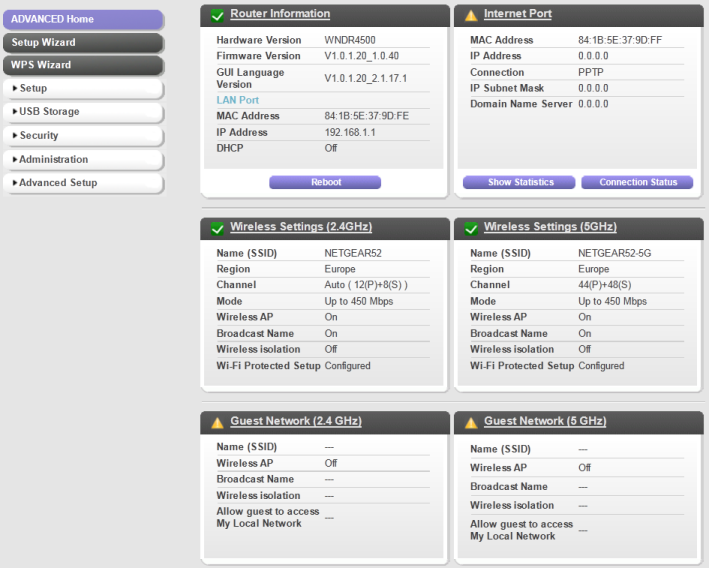Click the IP Subnet Mask label
The width and height of the screenshot is (709, 568).
click(x=507, y=88)
